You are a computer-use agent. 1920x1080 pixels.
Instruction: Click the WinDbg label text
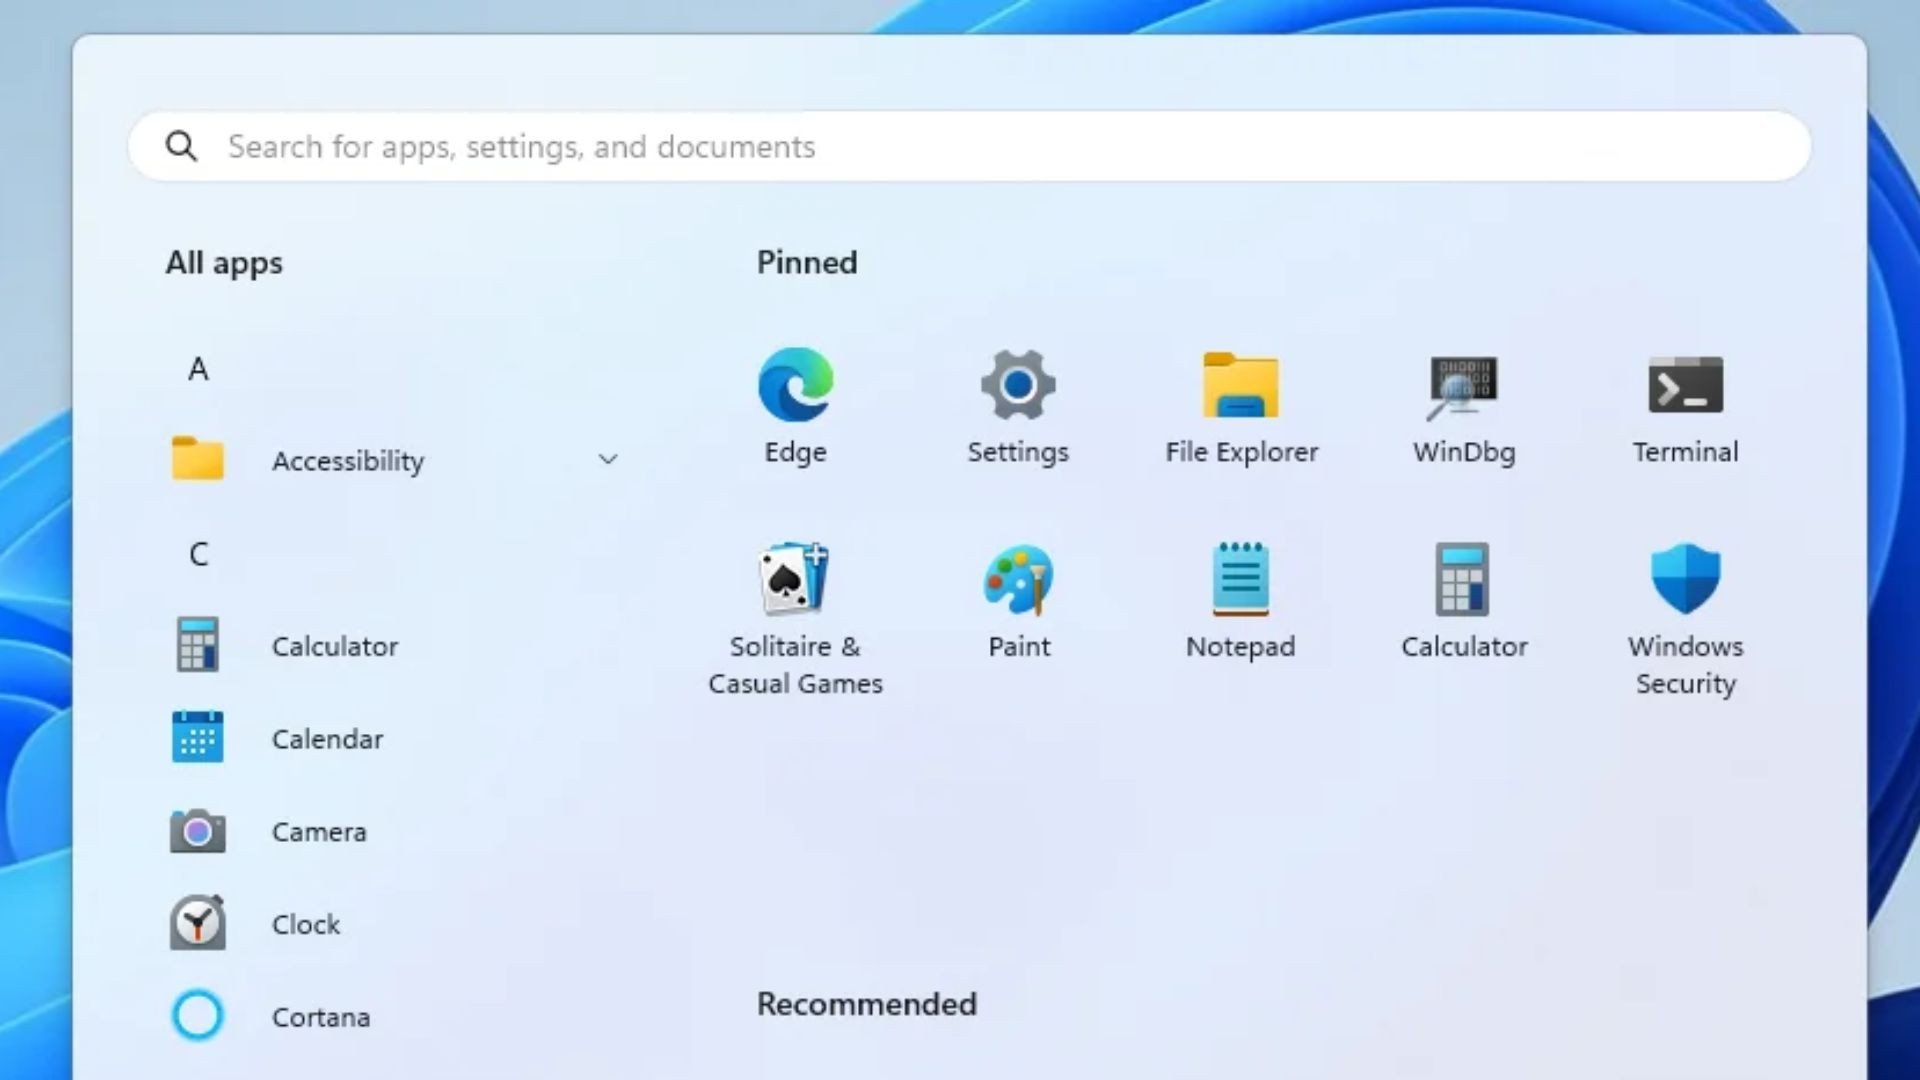(x=1464, y=452)
